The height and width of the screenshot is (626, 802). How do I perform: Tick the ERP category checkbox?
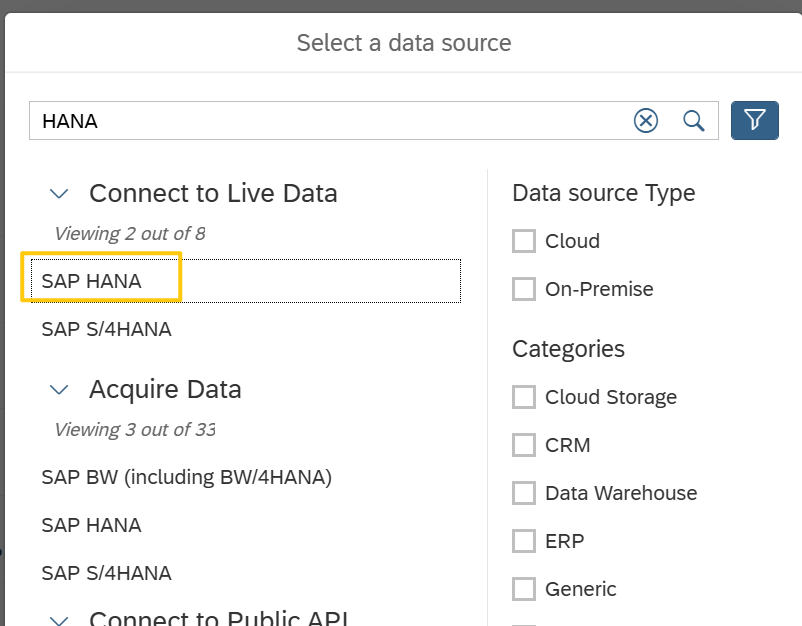tap(524, 541)
